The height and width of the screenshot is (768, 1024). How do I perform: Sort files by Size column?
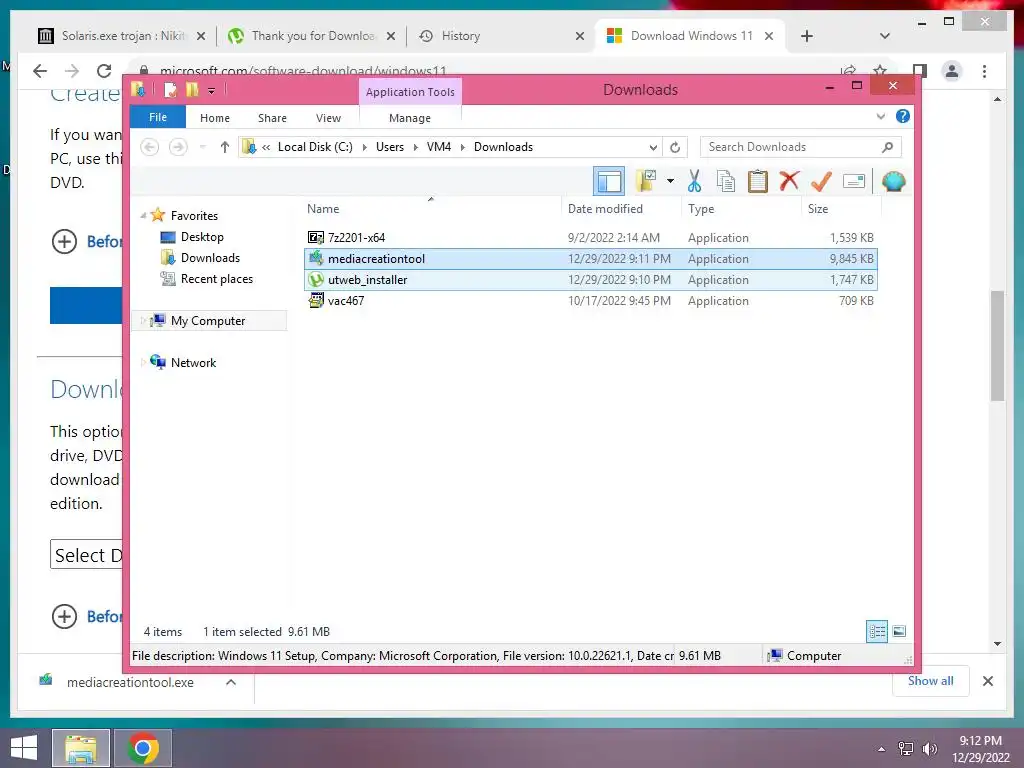click(841, 208)
